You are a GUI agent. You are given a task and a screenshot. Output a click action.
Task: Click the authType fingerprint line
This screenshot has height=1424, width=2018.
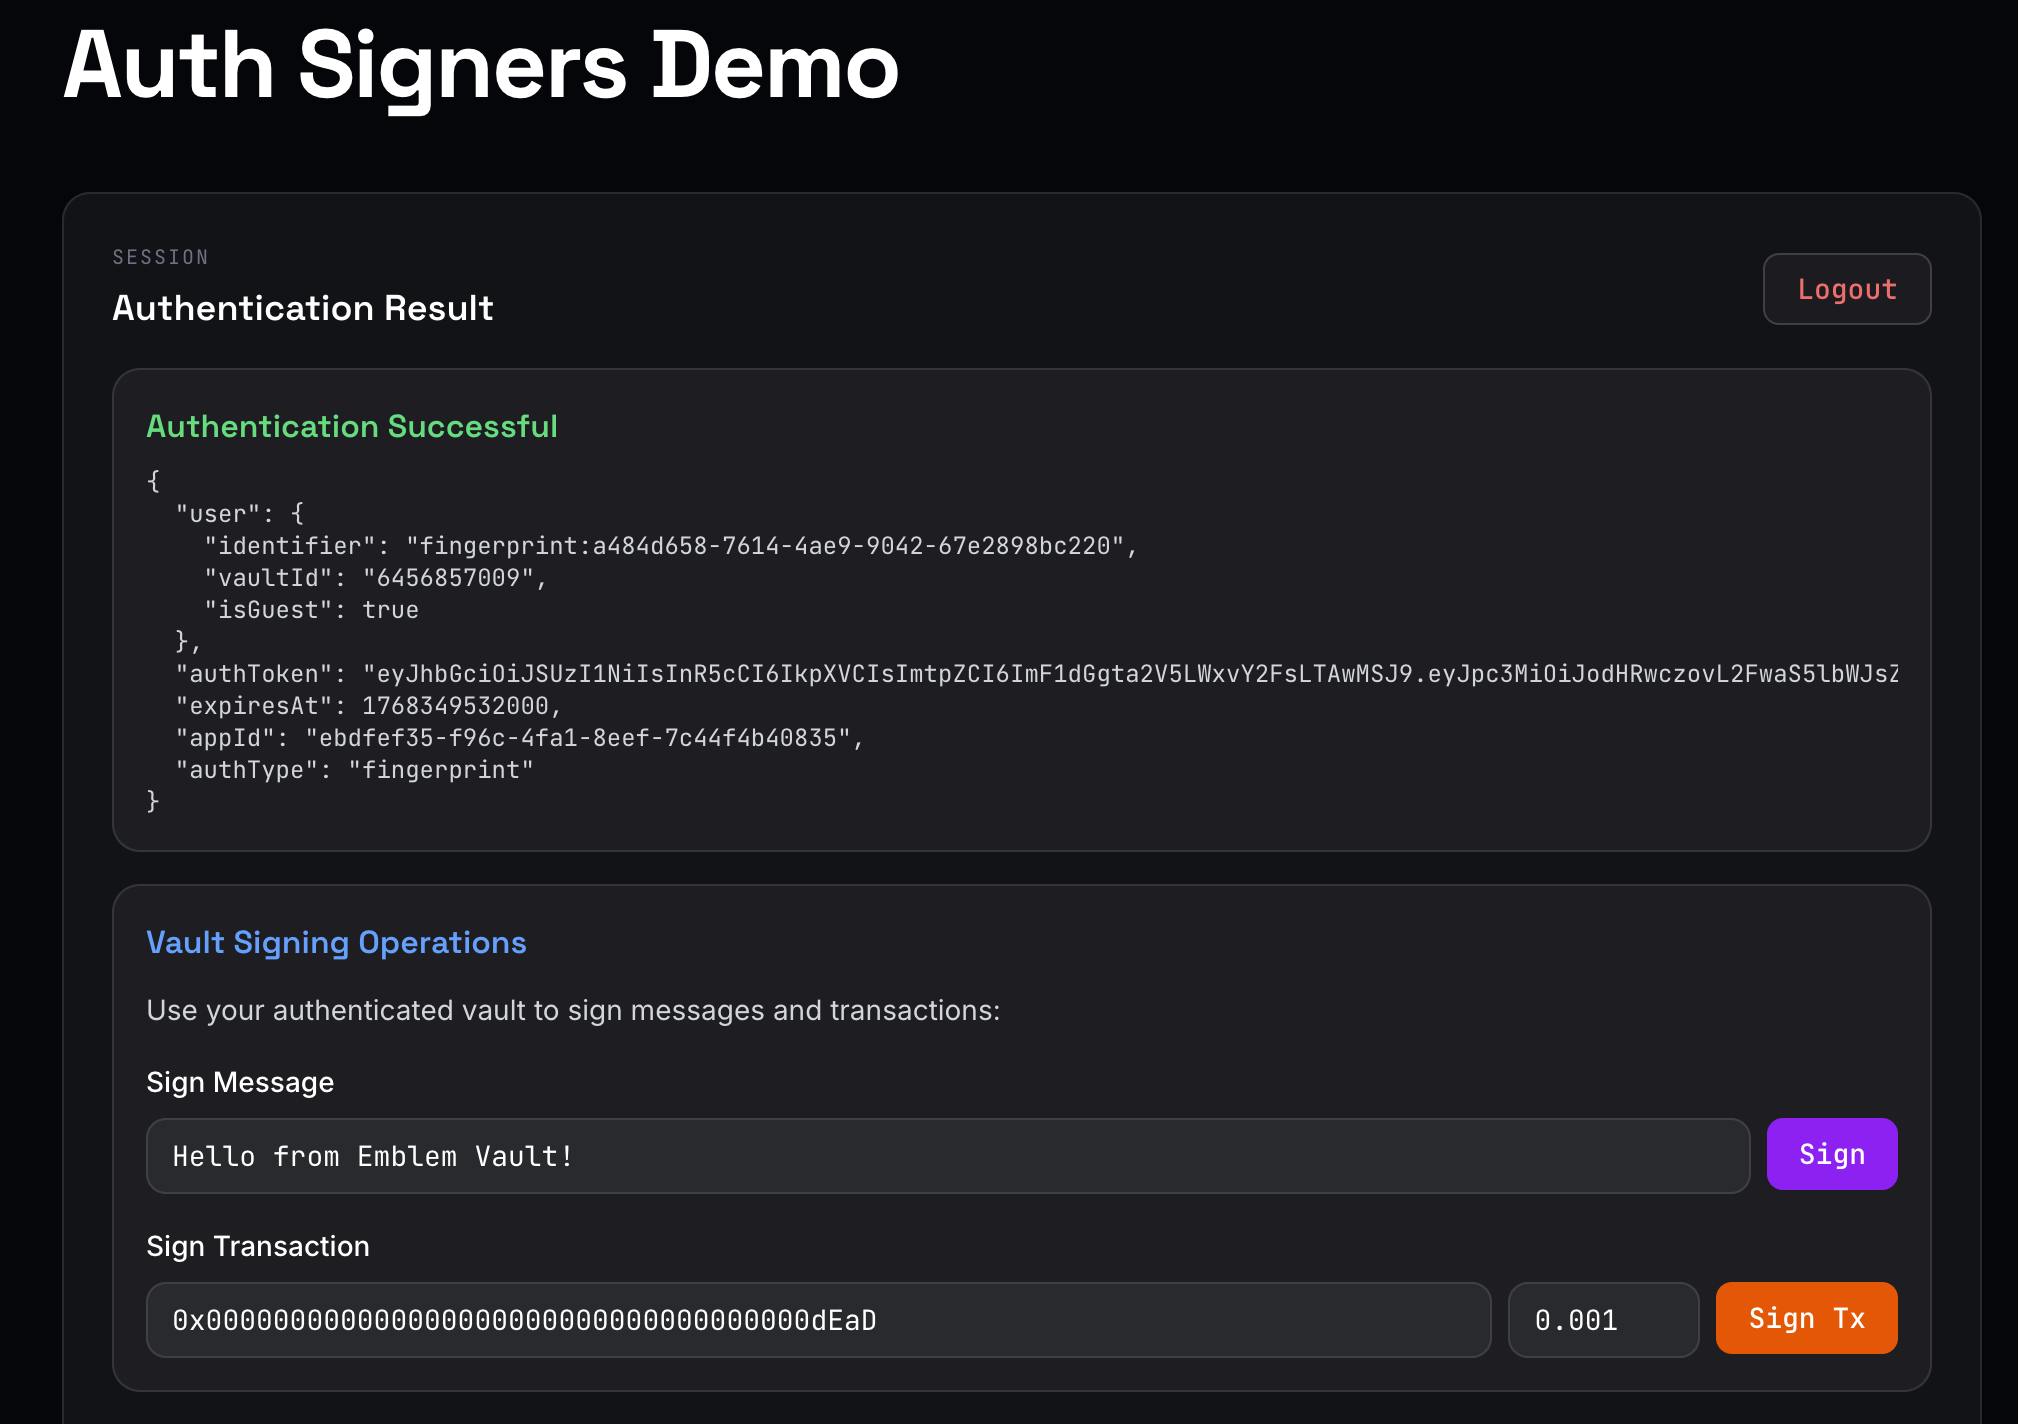(x=355, y=770)
